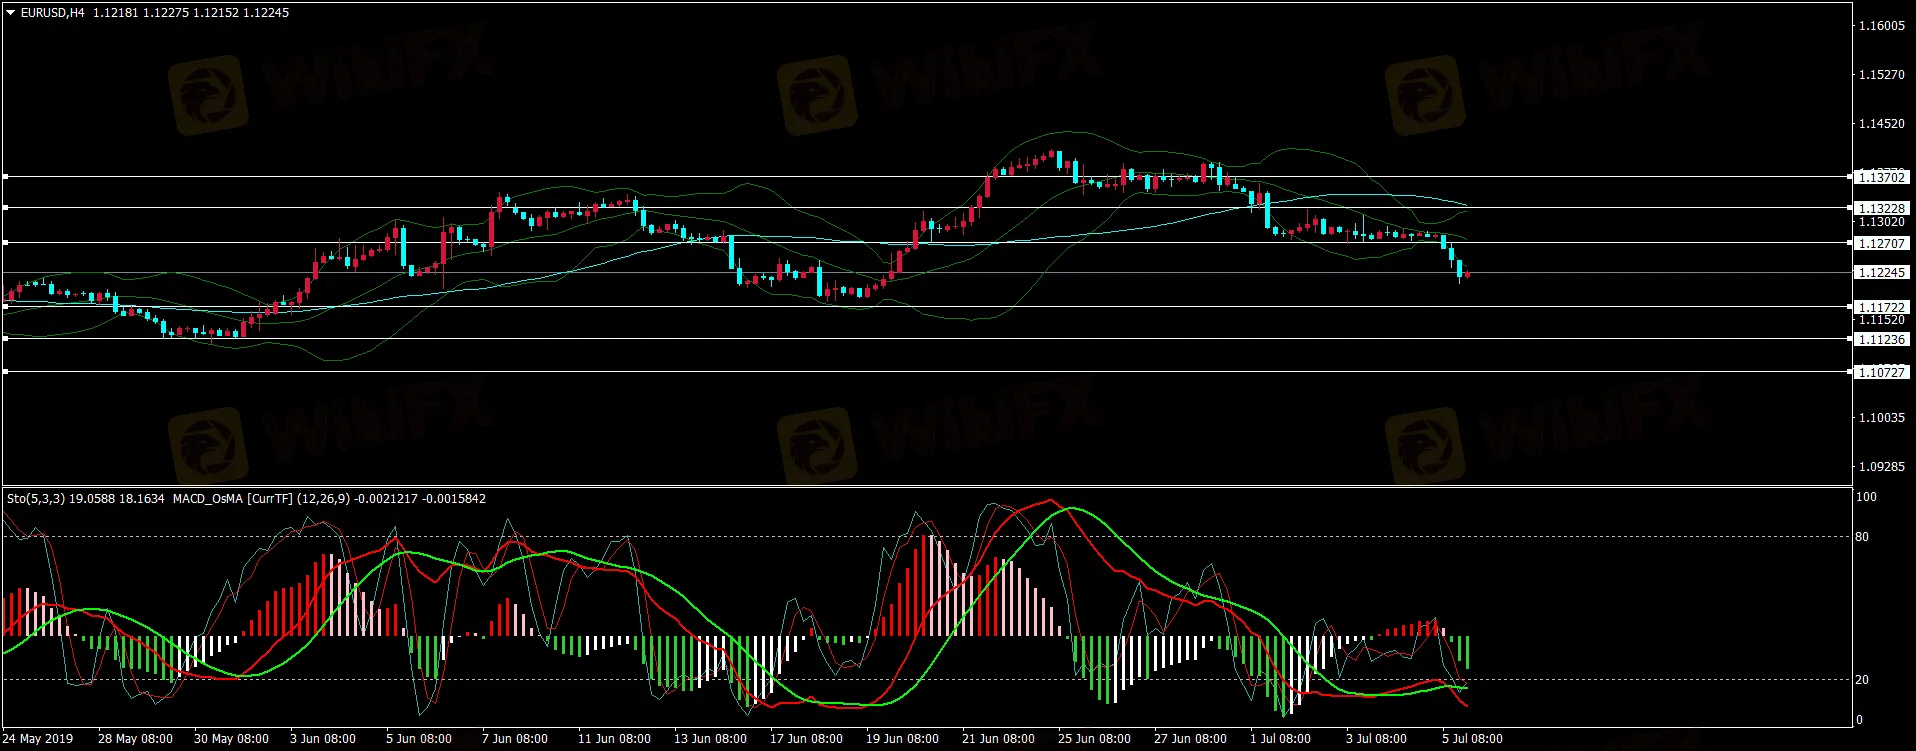The width and height of the screenshot is (1916, 751).
Task: Click the 1.16005 price scale value
Action: (1881, 26)
